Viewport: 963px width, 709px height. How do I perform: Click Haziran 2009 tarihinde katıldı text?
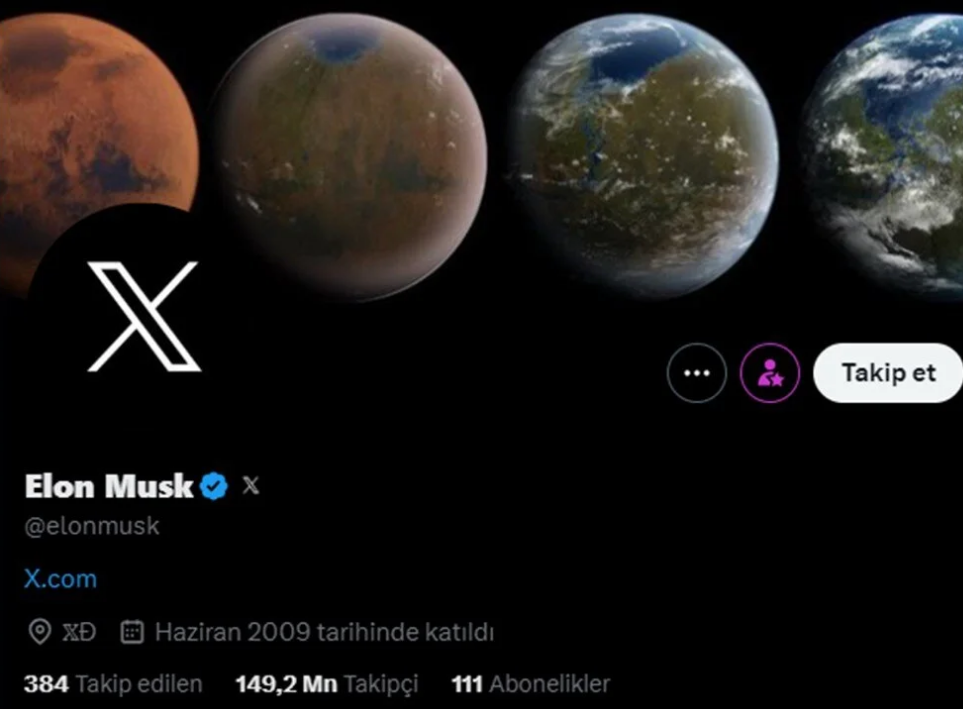tap(324, 632)
